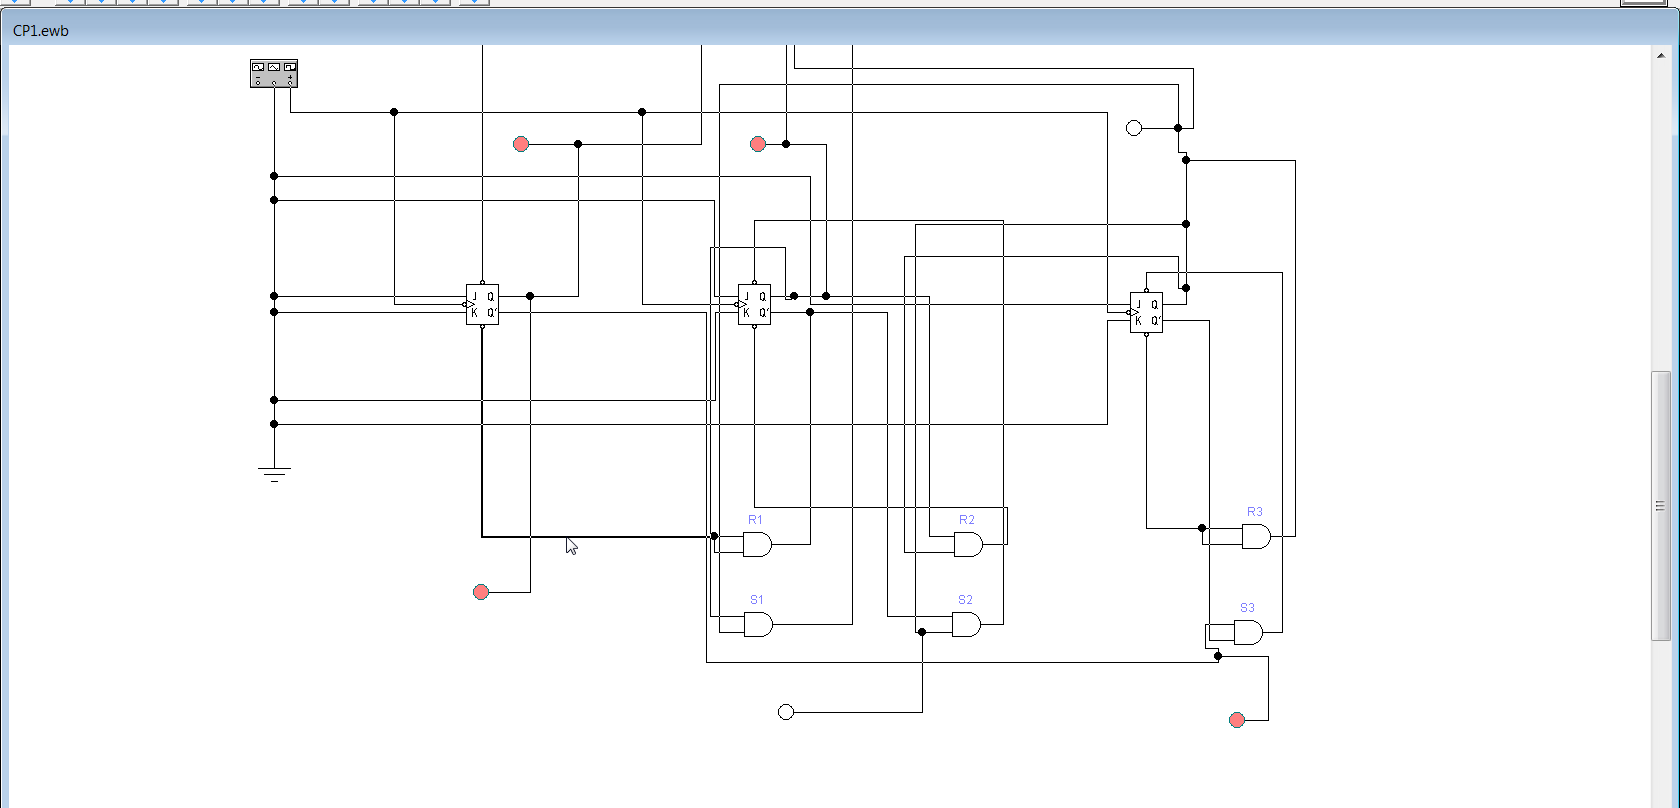The width and height of the screenshot is (1680, 808).
Task: Click white probe above the right flip-flop
Action: pyautogui.click(x=1134, y=128)
